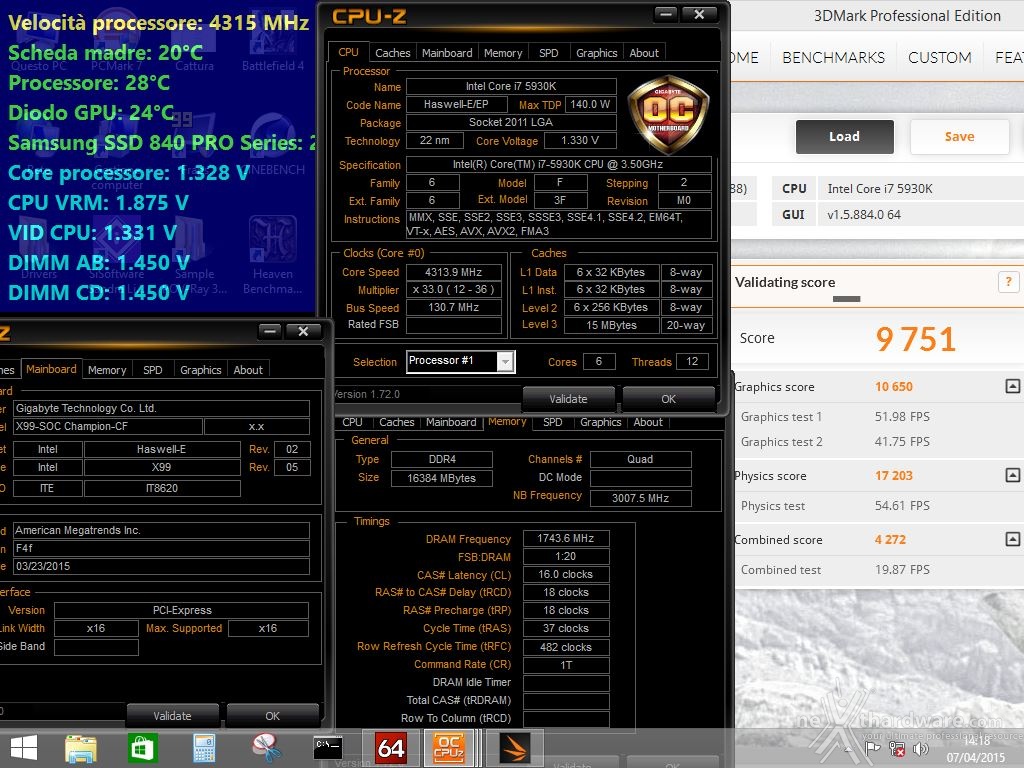
Task: Open Graphics tab in the CPU-Z processor window
Action: (596, 53)
